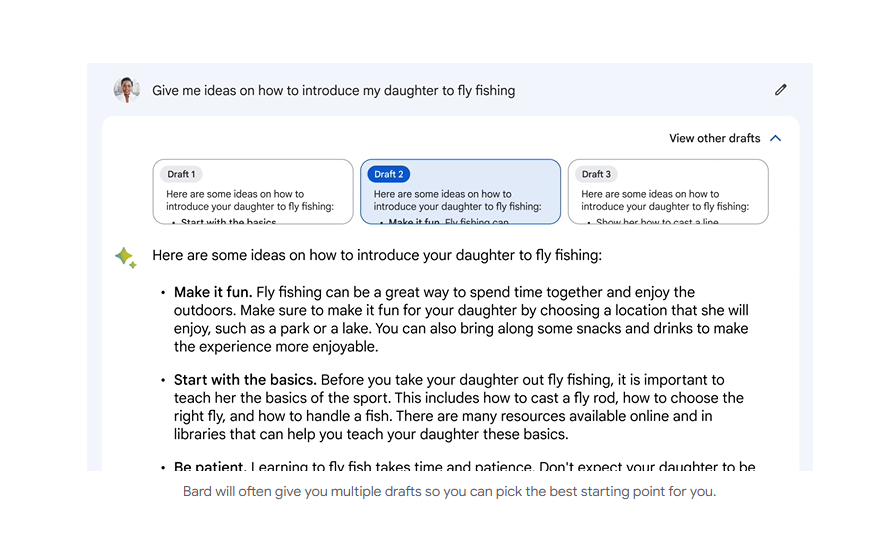Image resolution: width=881 pixels, height=550 pixels.
Task: Click the "Start with the basics" preview in Draft 1
Action: click(229, 222)
